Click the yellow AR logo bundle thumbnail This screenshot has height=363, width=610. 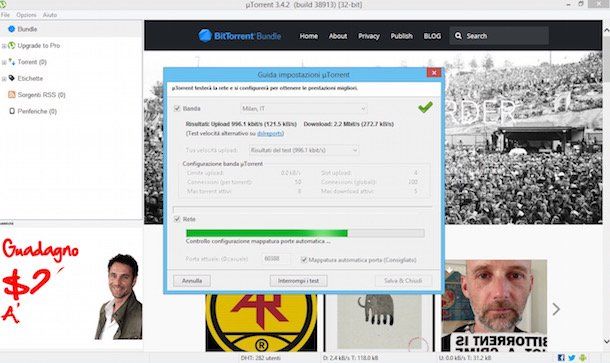click(x=261, y=323)
